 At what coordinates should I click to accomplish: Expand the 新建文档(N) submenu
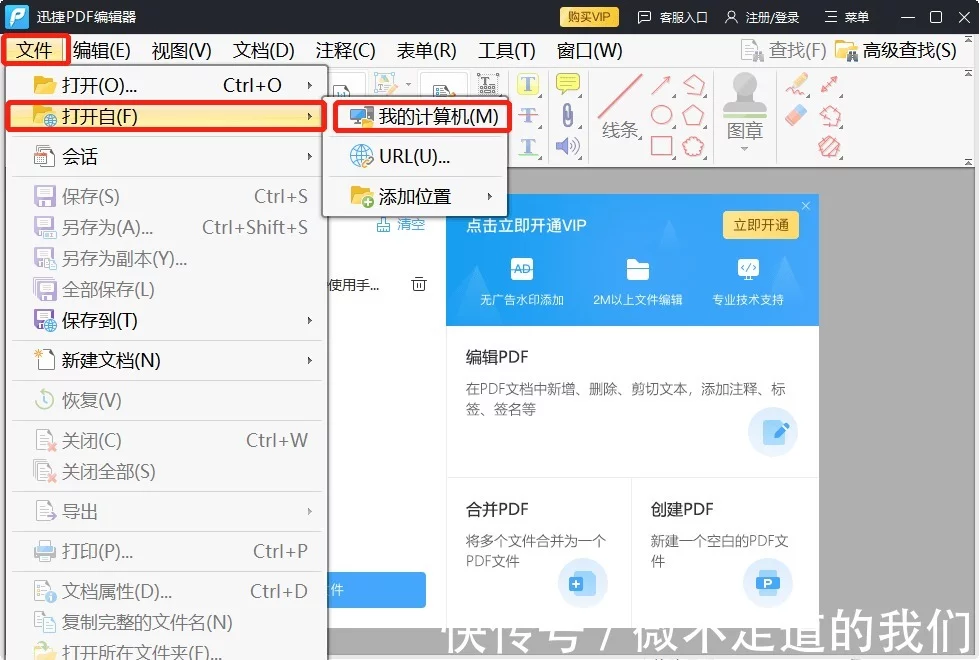[x=166, y=361]
